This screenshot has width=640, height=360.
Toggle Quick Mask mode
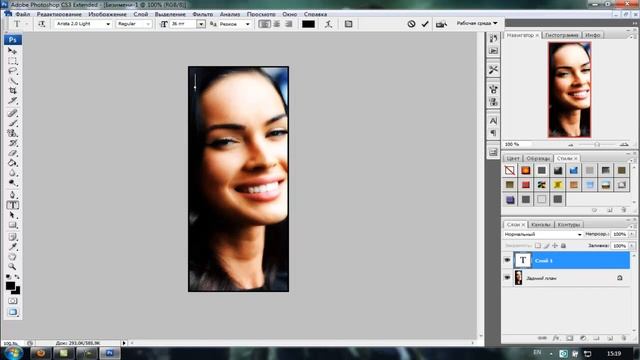[x=13, y=301]
